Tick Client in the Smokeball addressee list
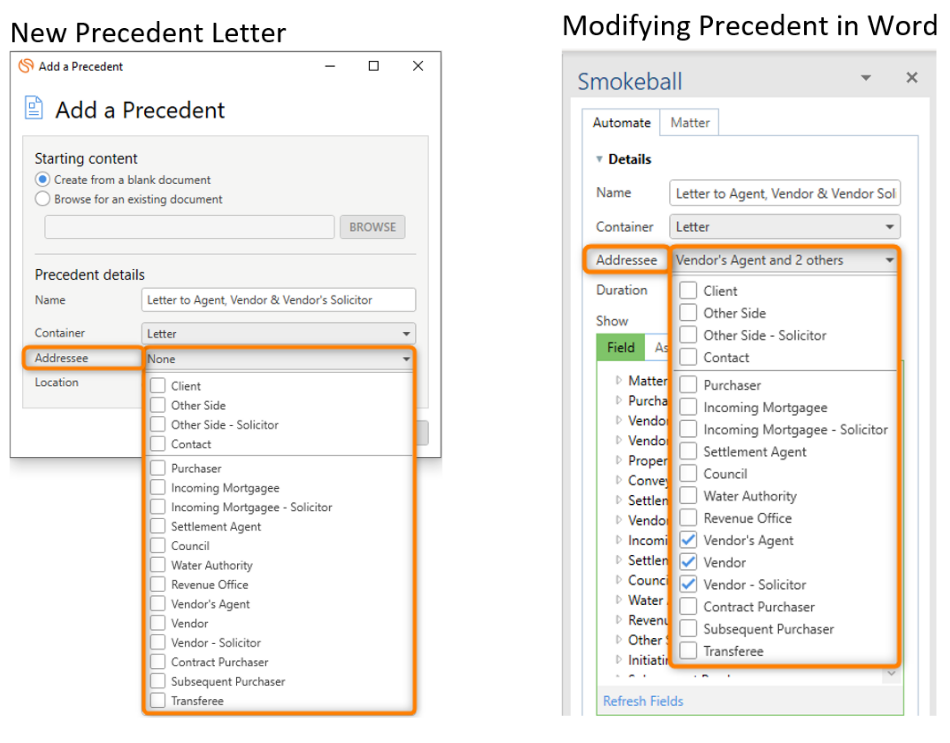 688,290
